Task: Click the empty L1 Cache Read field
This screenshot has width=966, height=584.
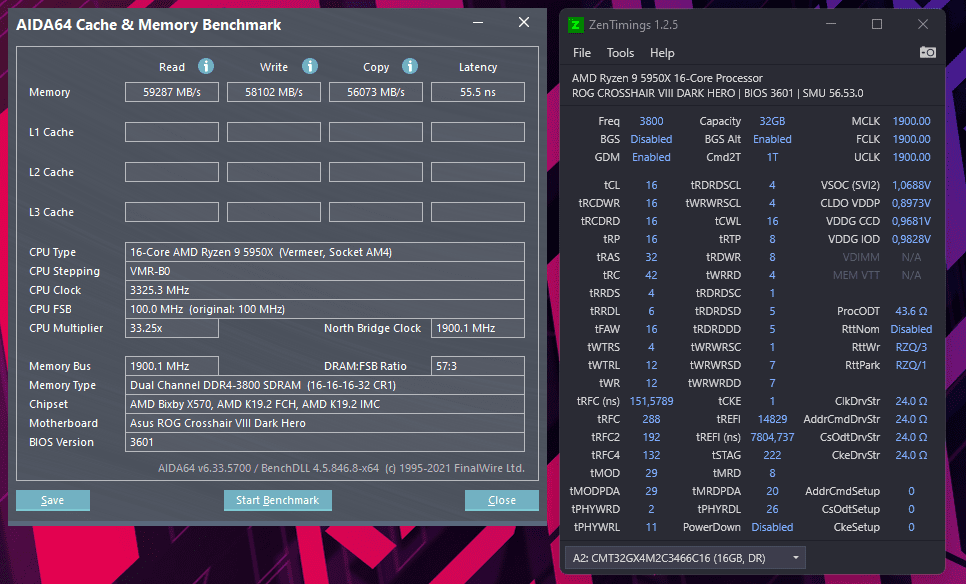Action: coord(172,132)
